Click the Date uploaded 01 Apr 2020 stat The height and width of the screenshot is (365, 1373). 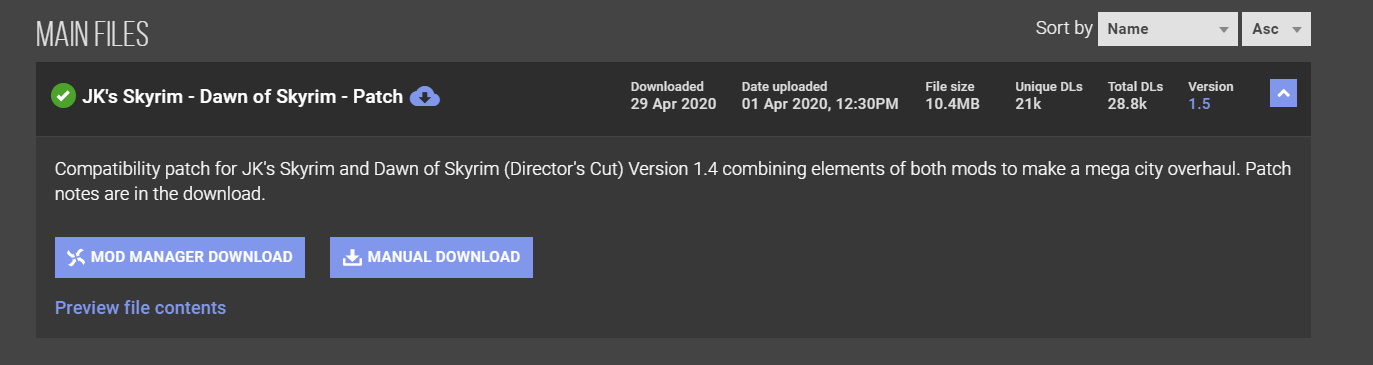[820, 95]
